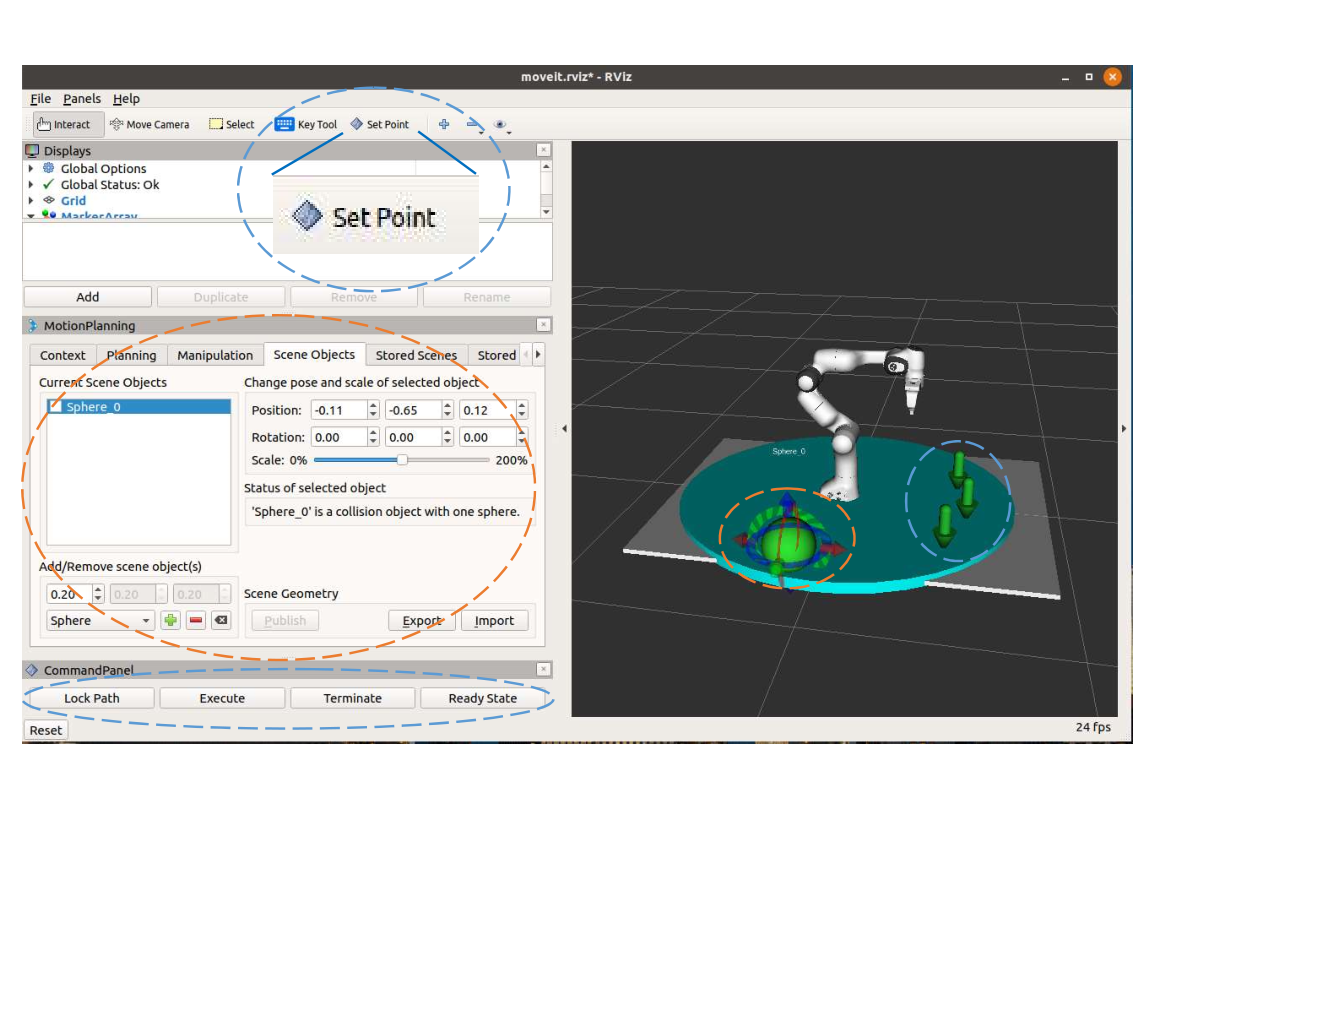Viewport: 1320px width, 1020px height.
Task: Click the Import scene geometry button
Action: 494,621
